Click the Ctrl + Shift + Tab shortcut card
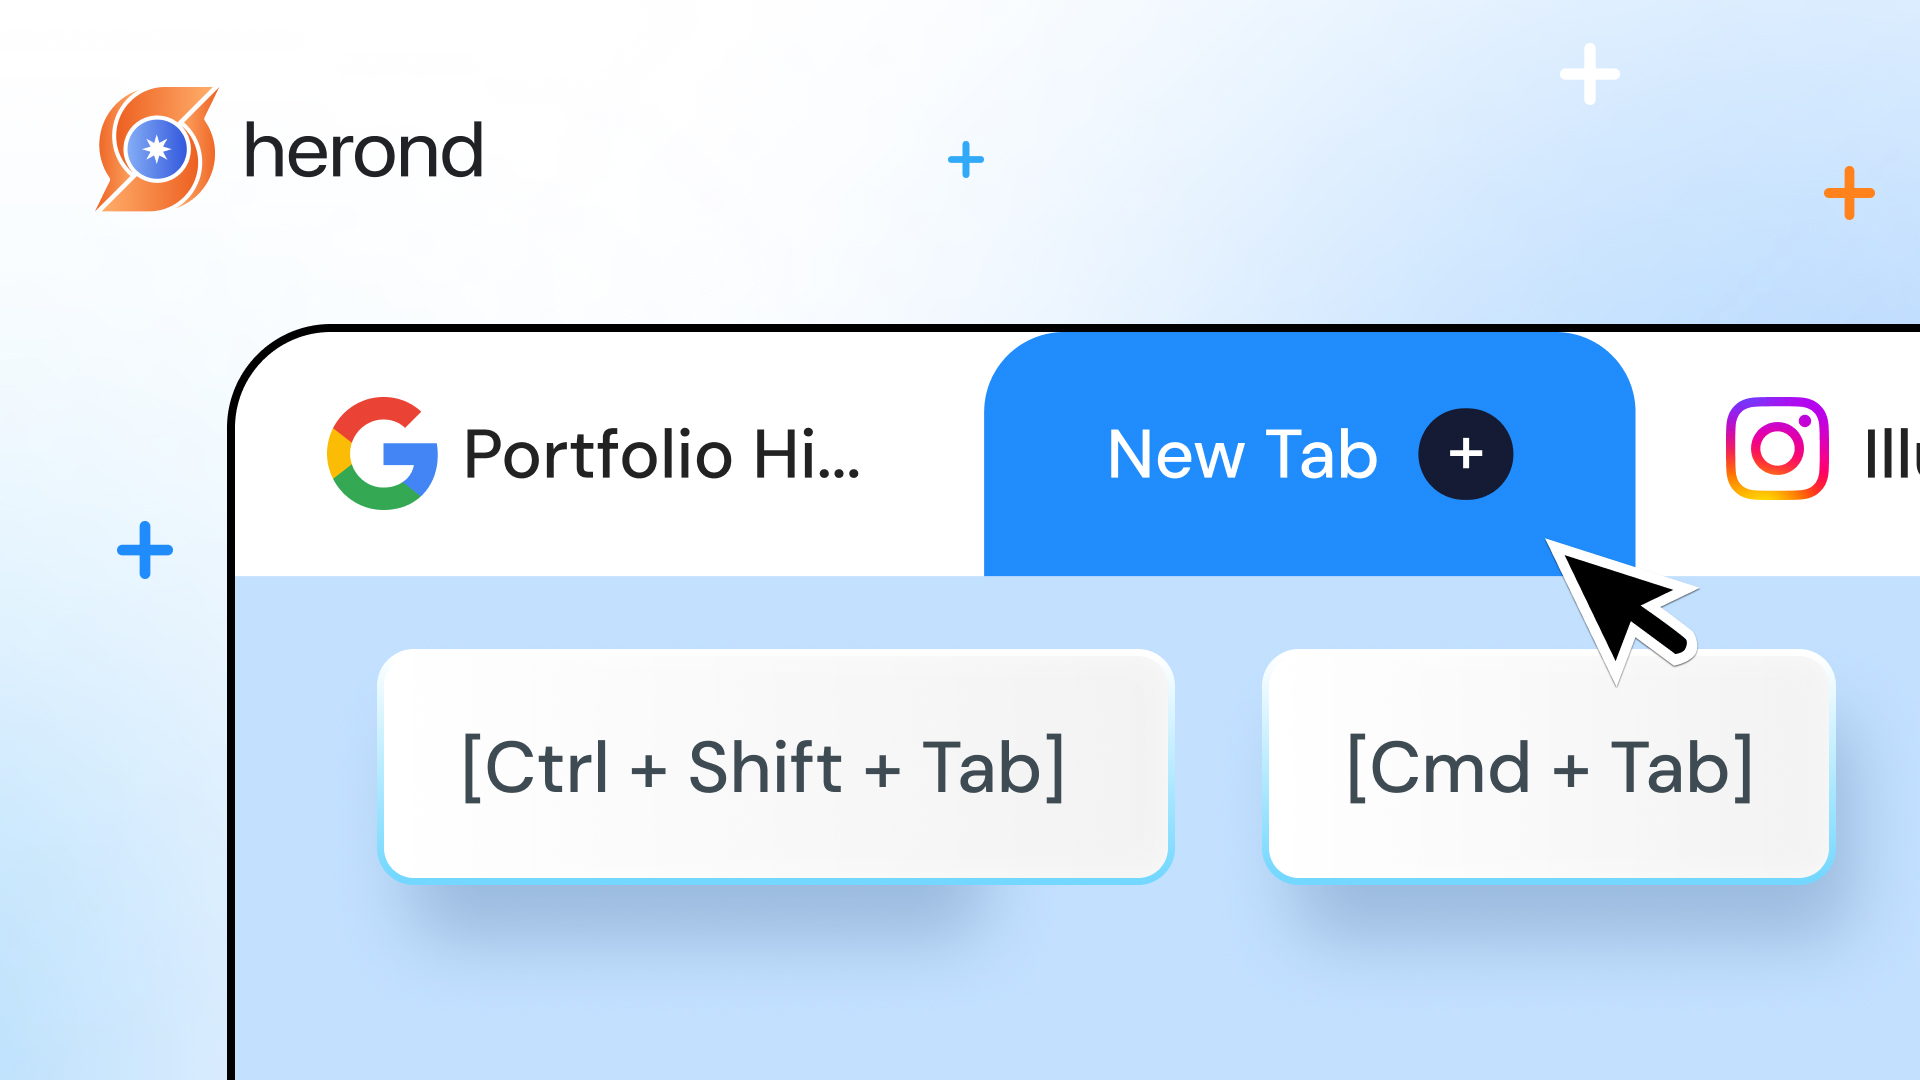The image size is (1920, 1080). (x=775, y=766)
